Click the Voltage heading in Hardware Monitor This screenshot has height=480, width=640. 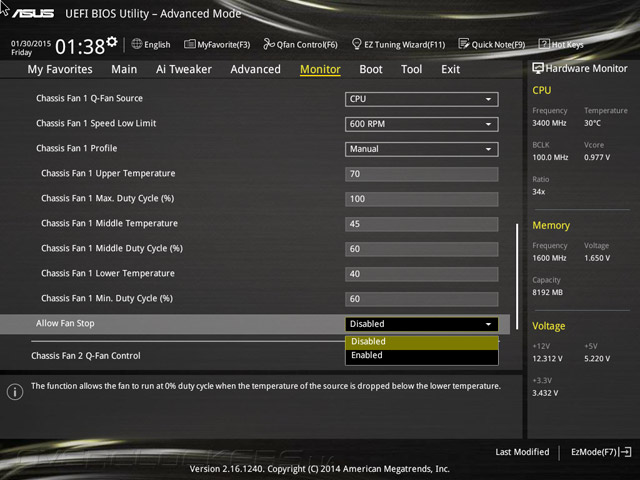coord(549,326)
